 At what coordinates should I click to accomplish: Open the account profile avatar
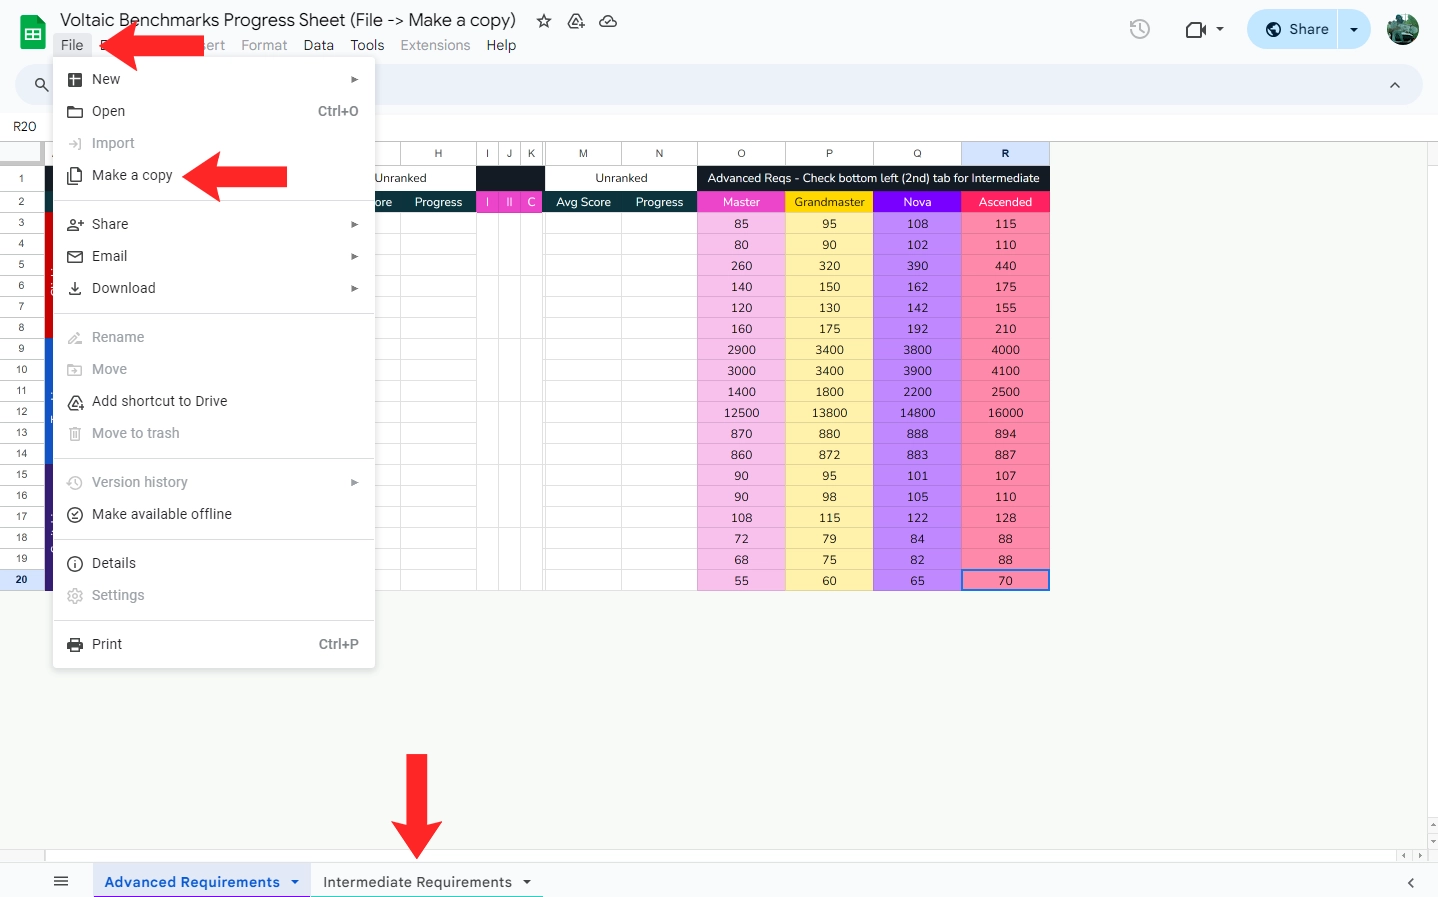(1402, 30)
